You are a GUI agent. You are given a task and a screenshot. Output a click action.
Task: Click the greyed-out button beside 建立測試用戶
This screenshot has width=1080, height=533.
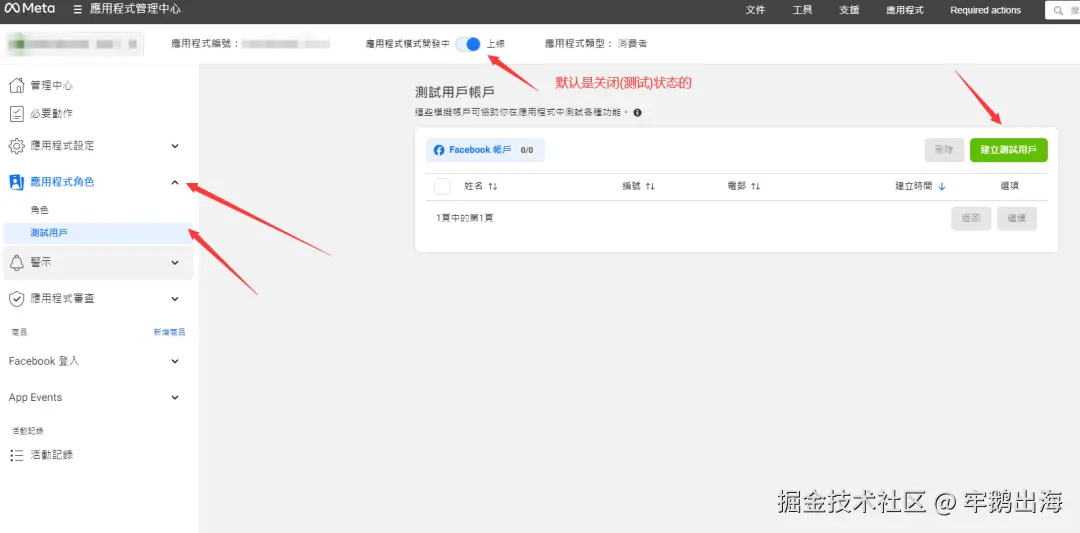944,150
